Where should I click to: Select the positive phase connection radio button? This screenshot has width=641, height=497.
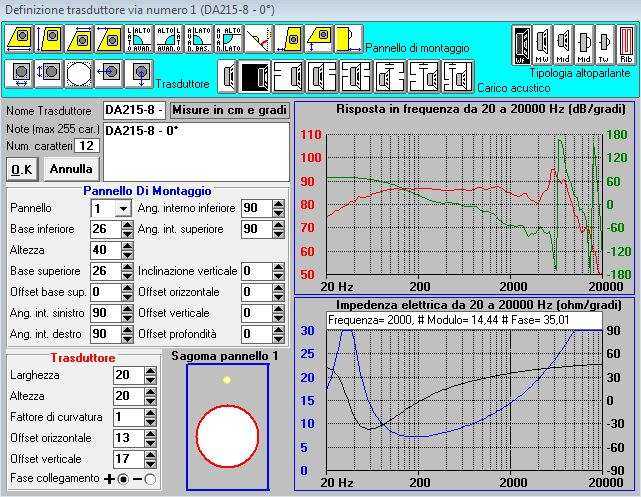(123, 479)
